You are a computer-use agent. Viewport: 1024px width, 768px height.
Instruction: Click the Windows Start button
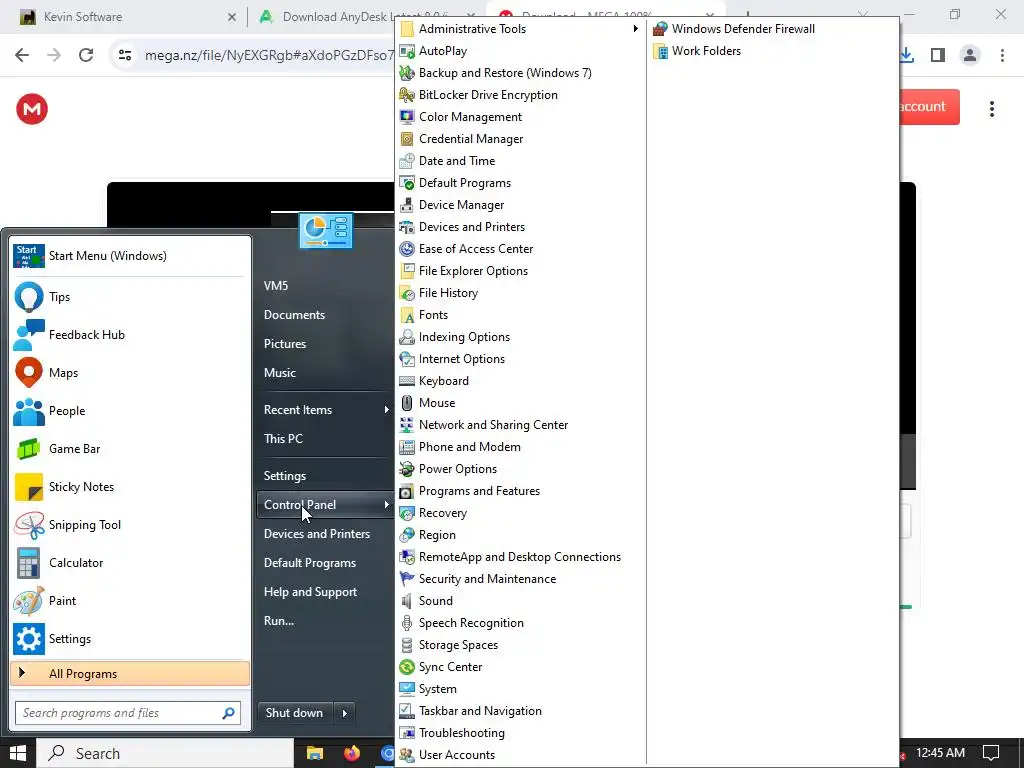tap(18, 754)
